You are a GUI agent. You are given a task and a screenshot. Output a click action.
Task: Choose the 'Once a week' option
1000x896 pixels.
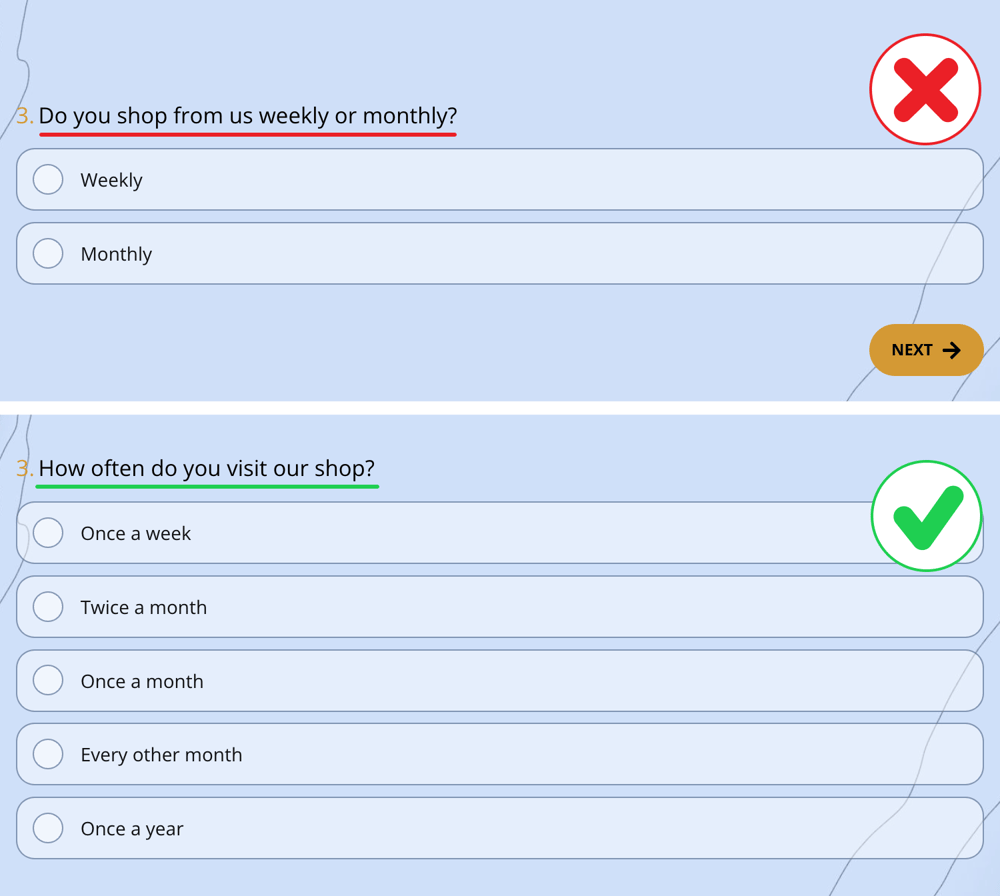(x=47, y=533)
